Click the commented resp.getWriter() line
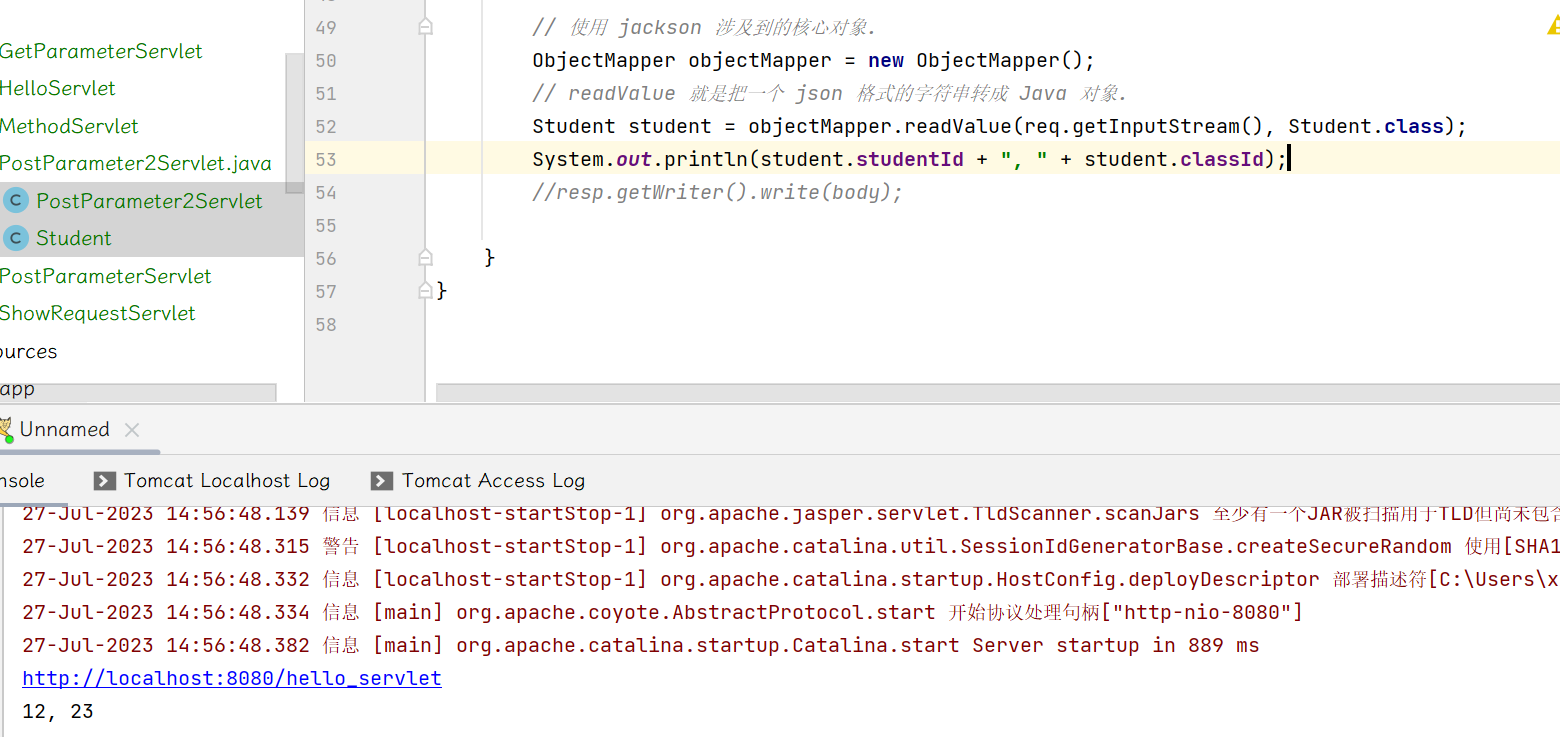Image resolution: width=1560 pixels, height=737 pixels. (x=717, y=192)
